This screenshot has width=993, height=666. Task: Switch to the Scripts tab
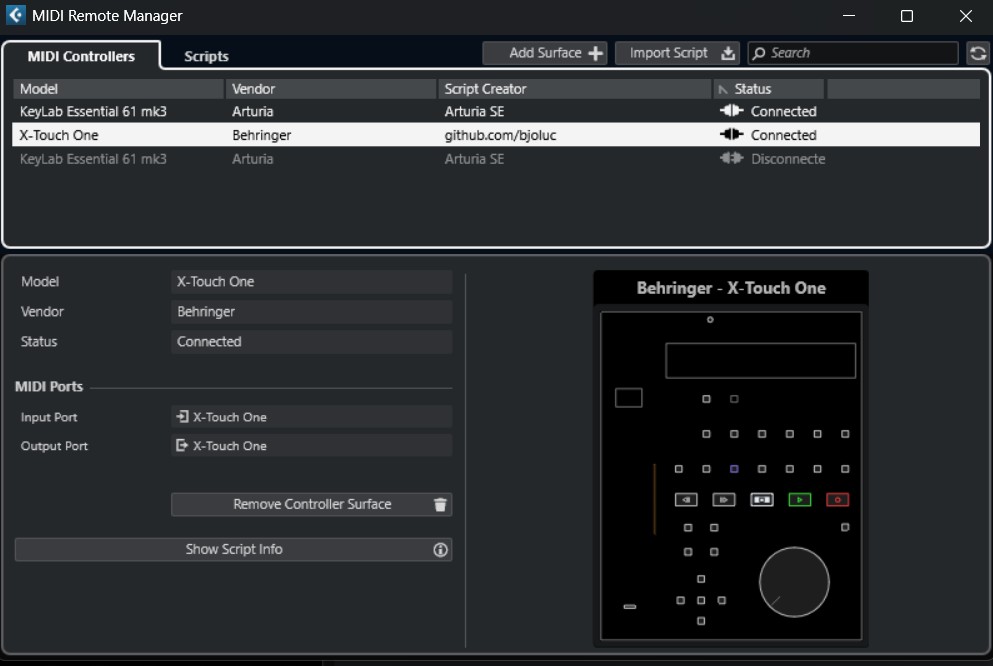click(206, 56)
